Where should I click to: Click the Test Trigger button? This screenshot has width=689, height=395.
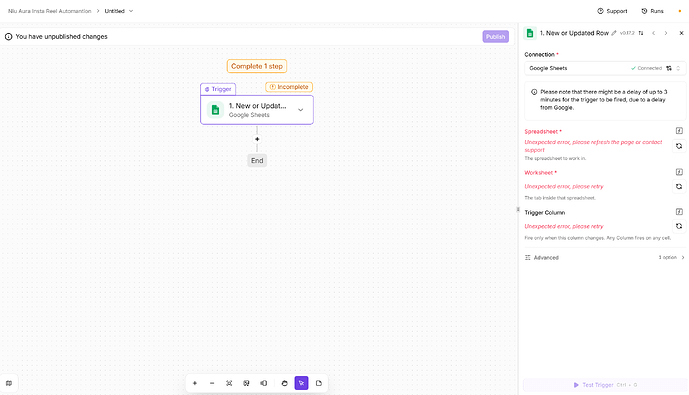[x=605, y=385]
